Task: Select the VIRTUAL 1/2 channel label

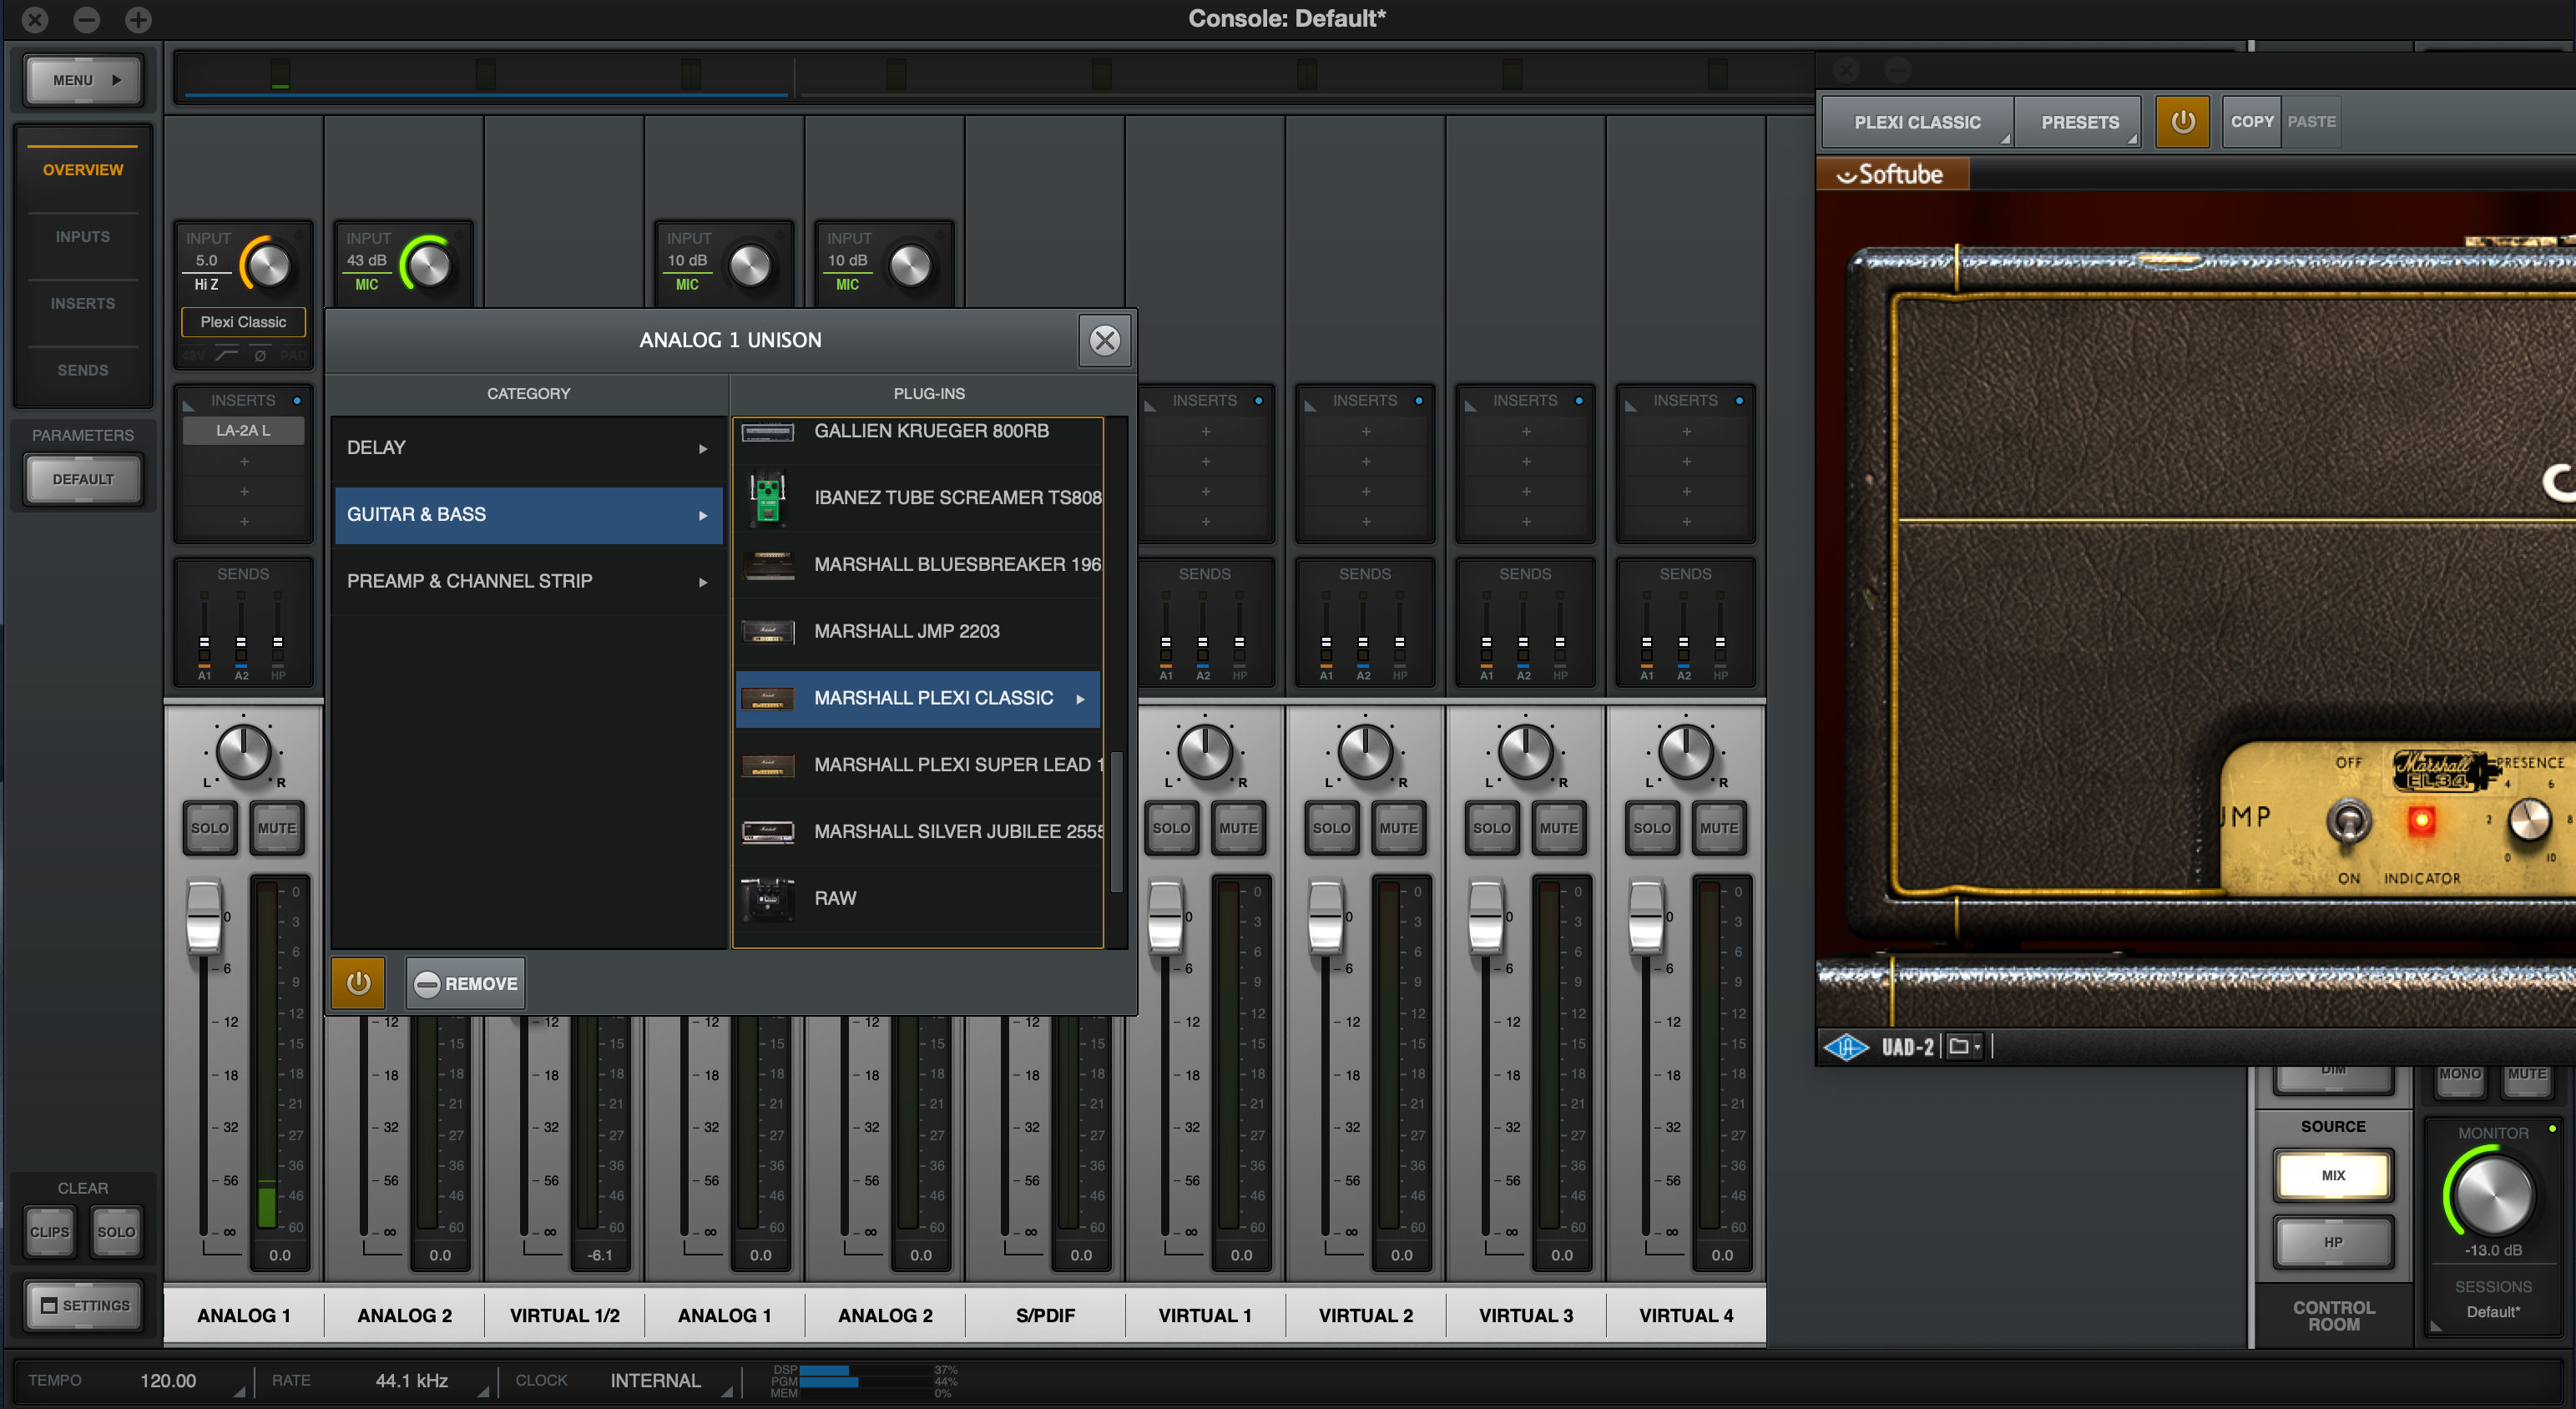Action: [x=565, y=1315]
